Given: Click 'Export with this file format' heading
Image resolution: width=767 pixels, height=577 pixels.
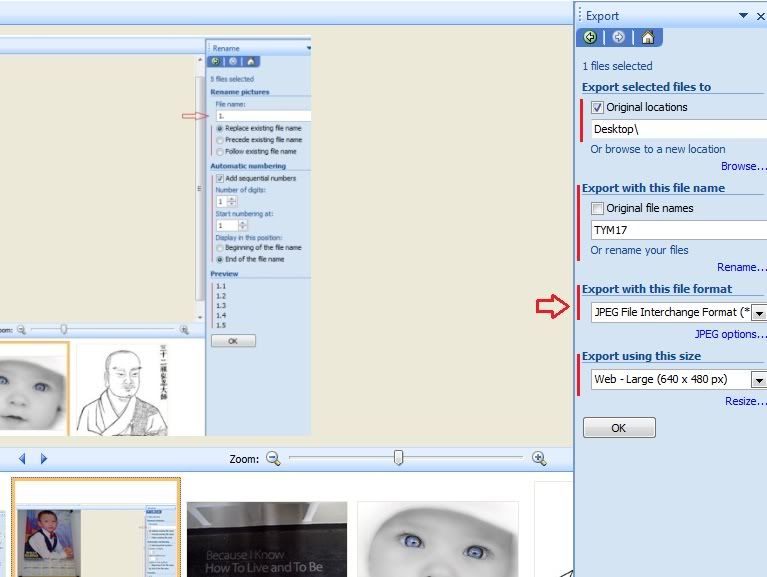Looking at the screenshot, I should click(x=656, y=289).
